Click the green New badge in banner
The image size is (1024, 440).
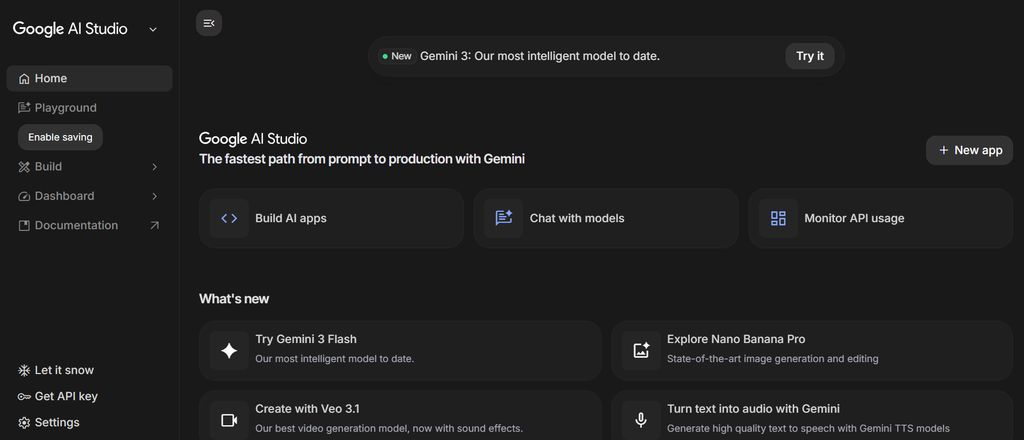click(397, 56)
